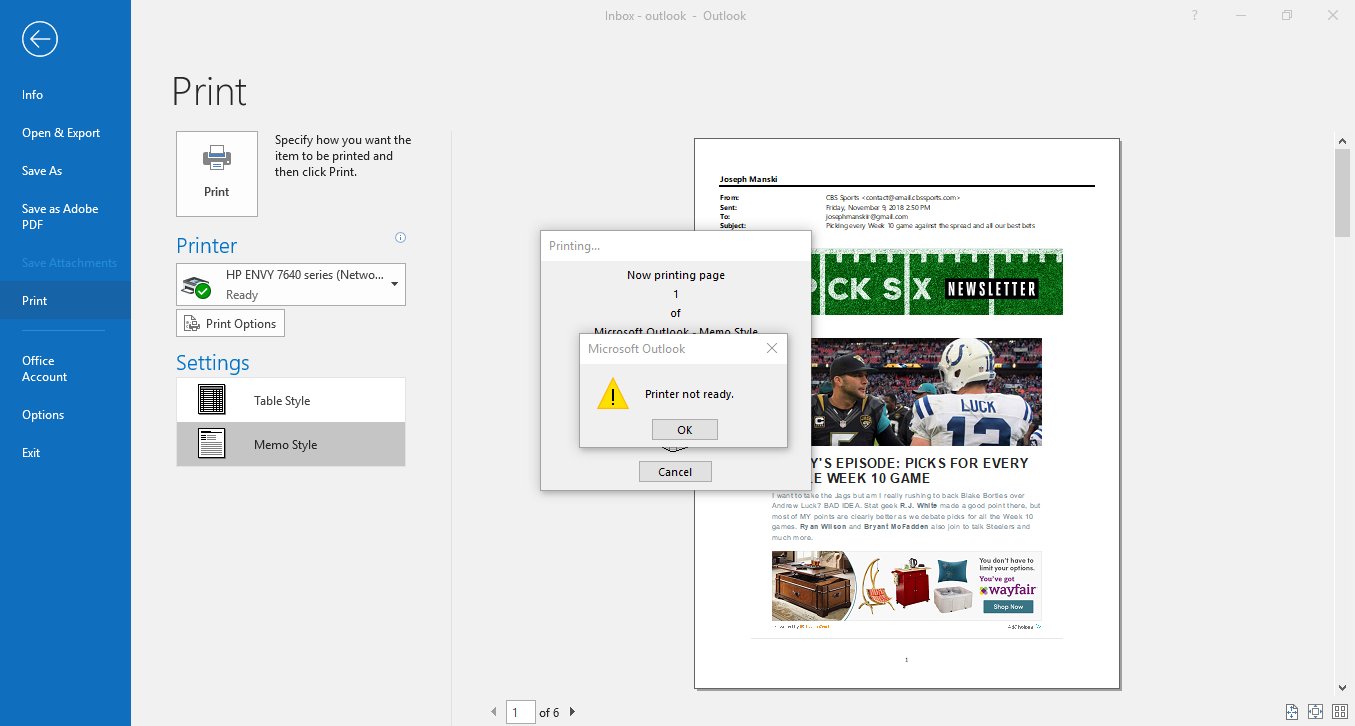The image size is (1355, 726).
Task: Open printer info tooltip icon
Action: tap(401, 238)
